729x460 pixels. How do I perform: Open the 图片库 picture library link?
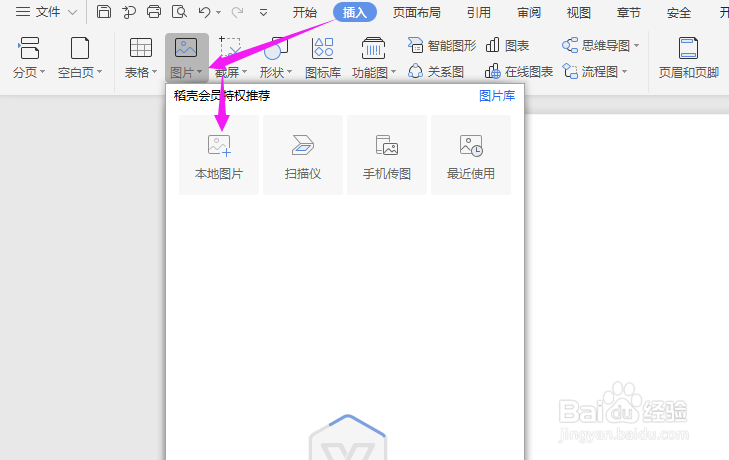point(497,96)
